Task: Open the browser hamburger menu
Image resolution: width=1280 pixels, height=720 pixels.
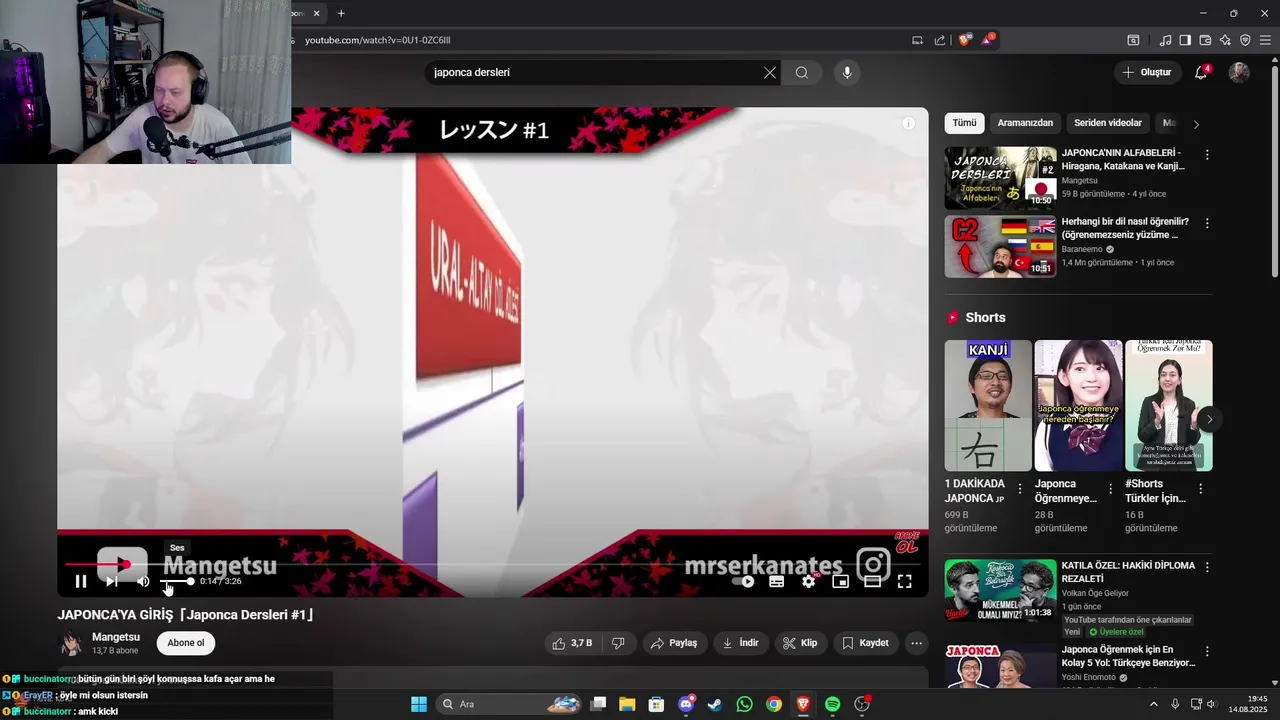Action: (x=1265, y=40)
